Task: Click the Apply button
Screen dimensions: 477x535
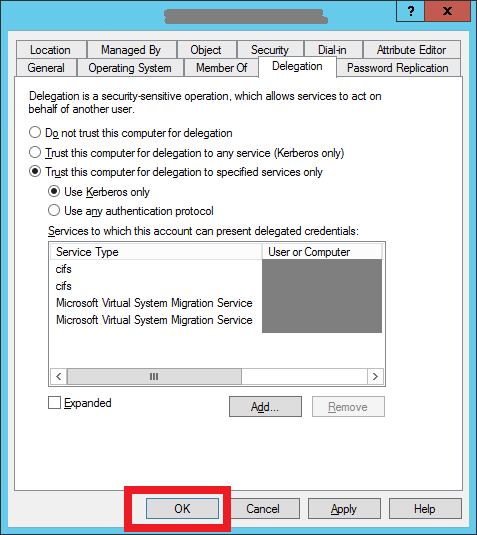Action: click(344, 509)
